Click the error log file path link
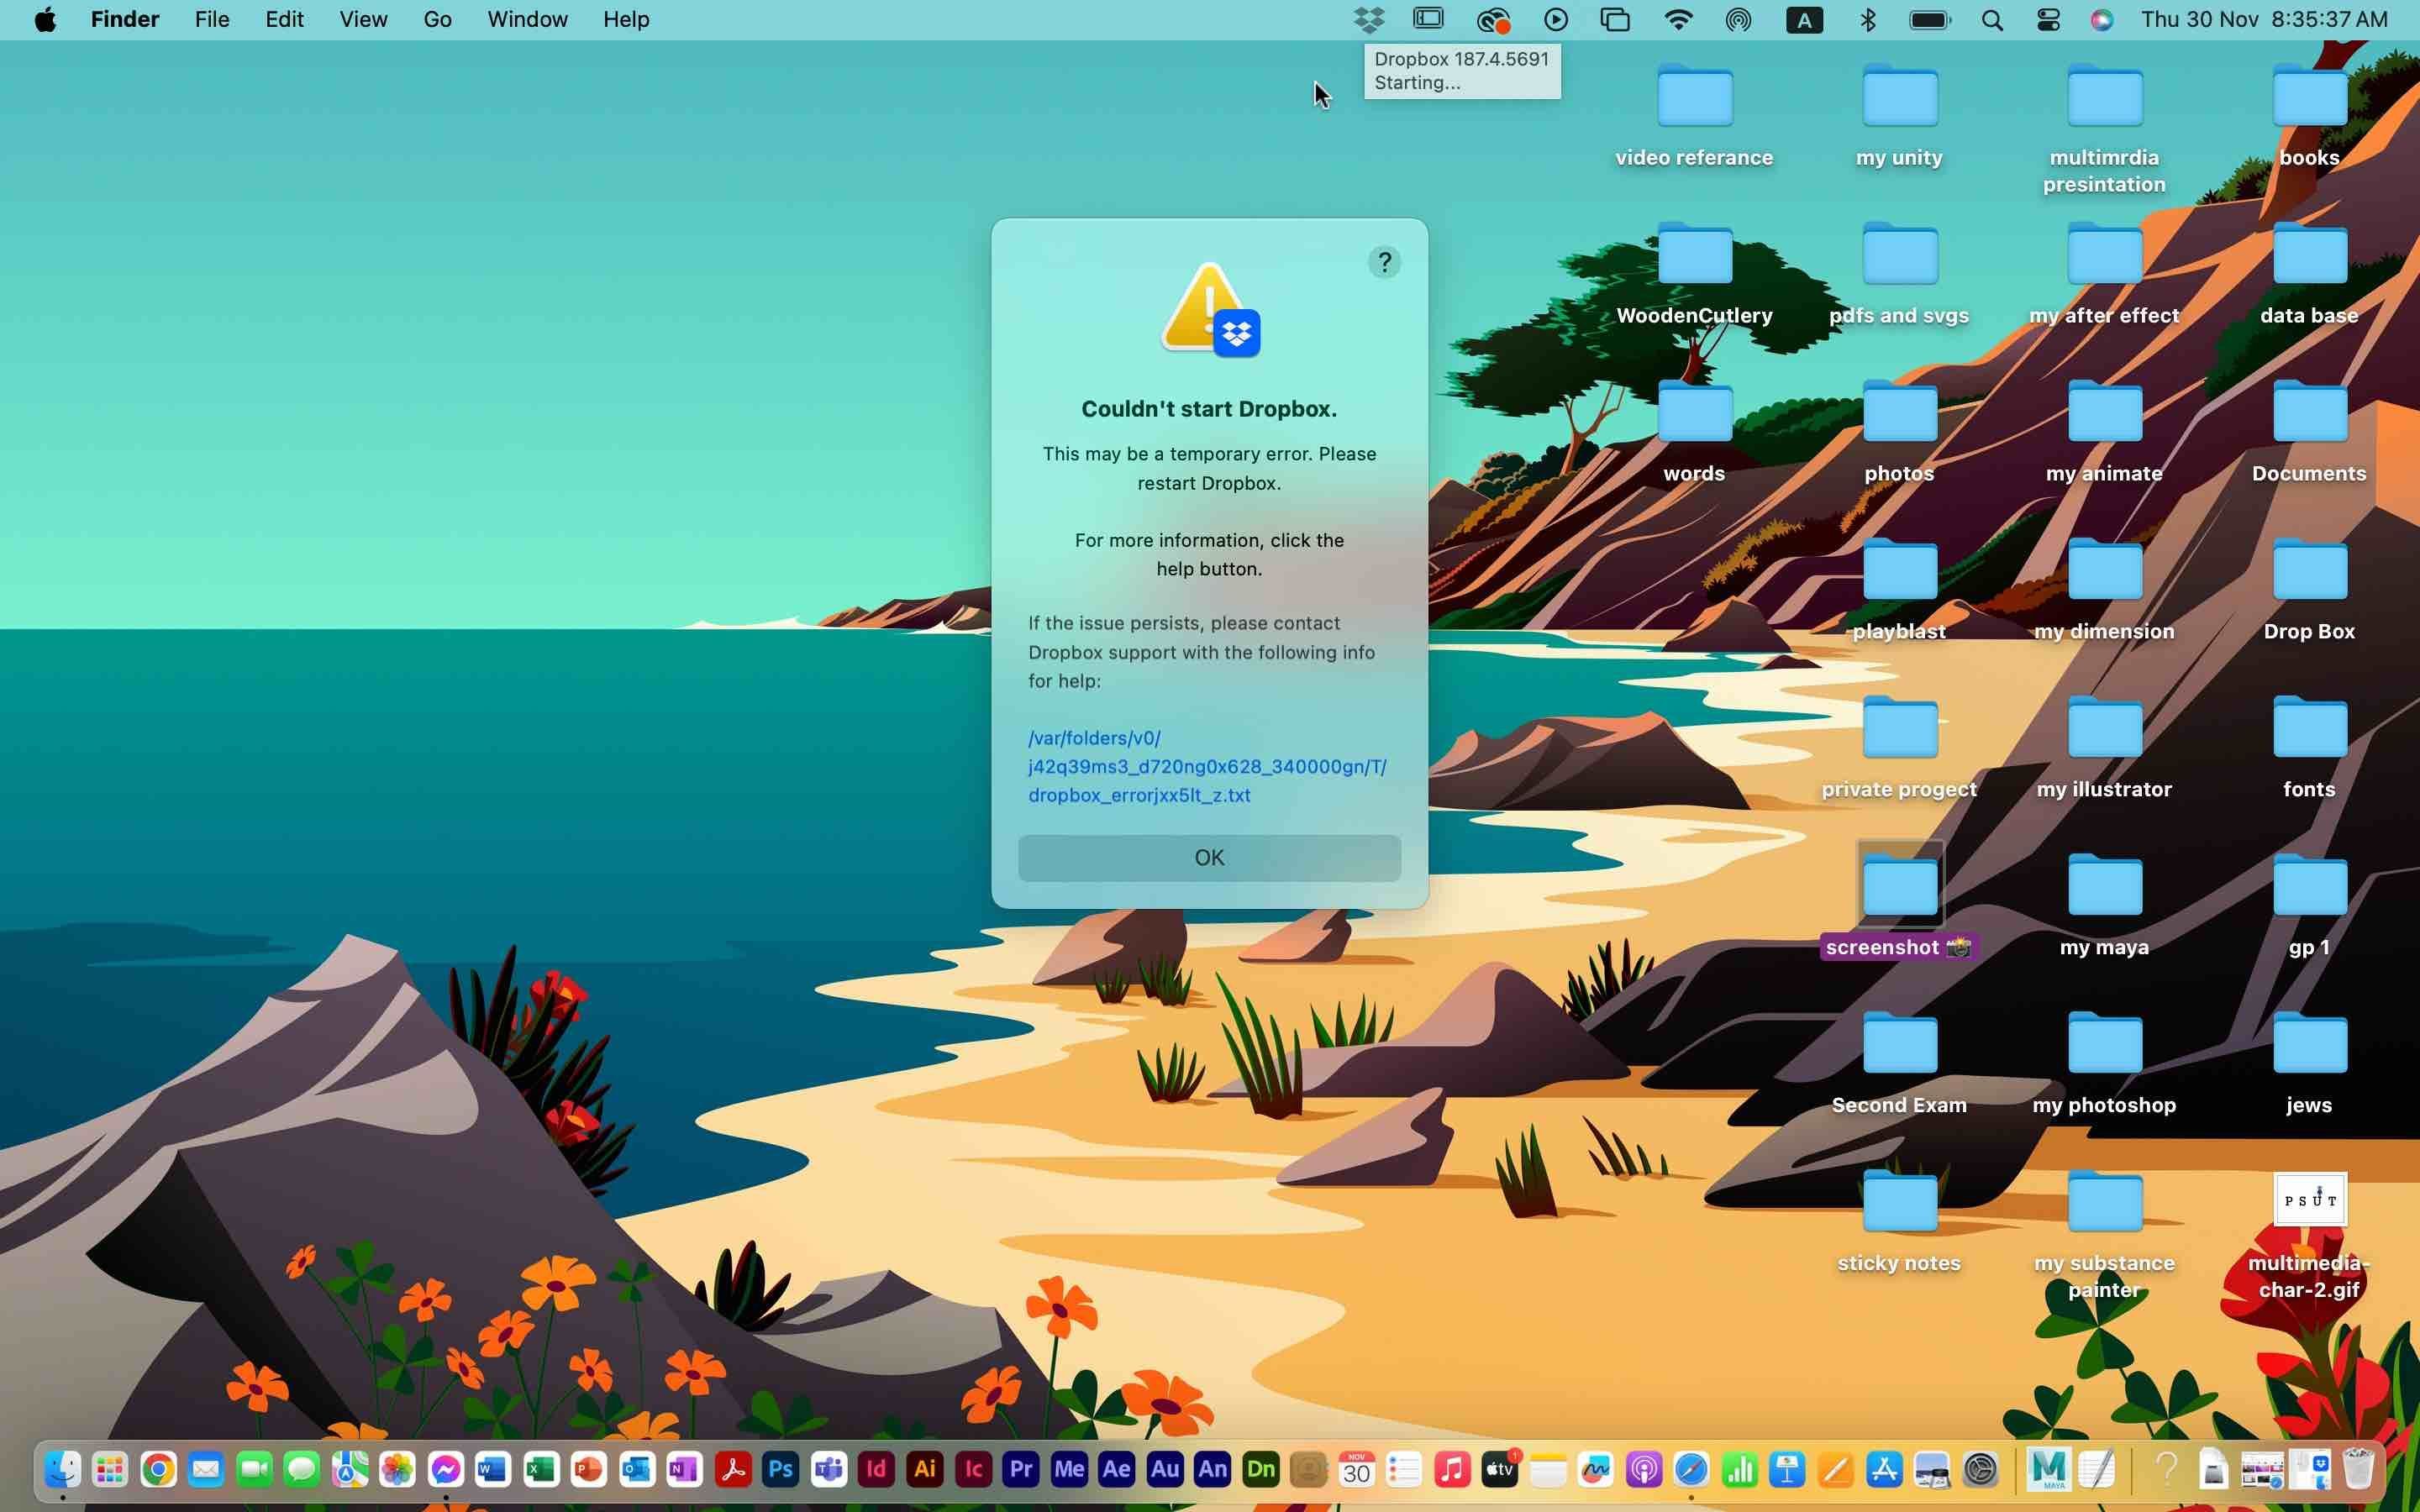 click(1207, 766)
